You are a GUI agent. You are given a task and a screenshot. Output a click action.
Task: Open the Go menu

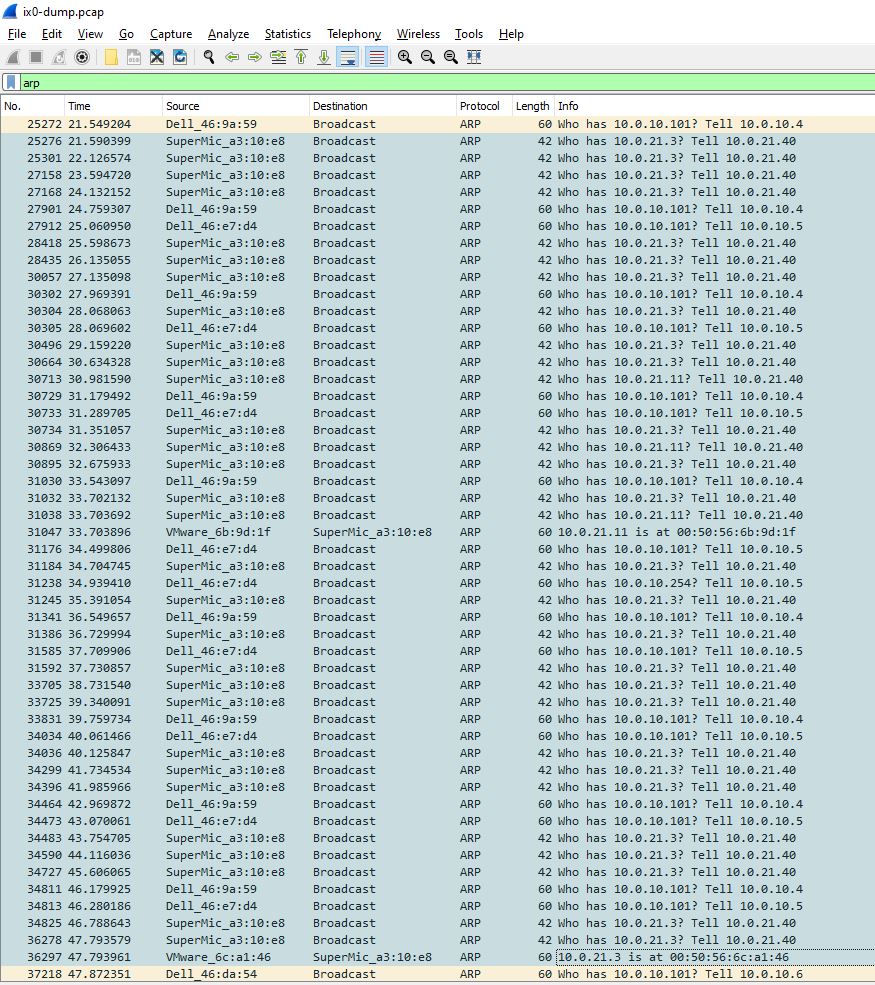(126, 34)
